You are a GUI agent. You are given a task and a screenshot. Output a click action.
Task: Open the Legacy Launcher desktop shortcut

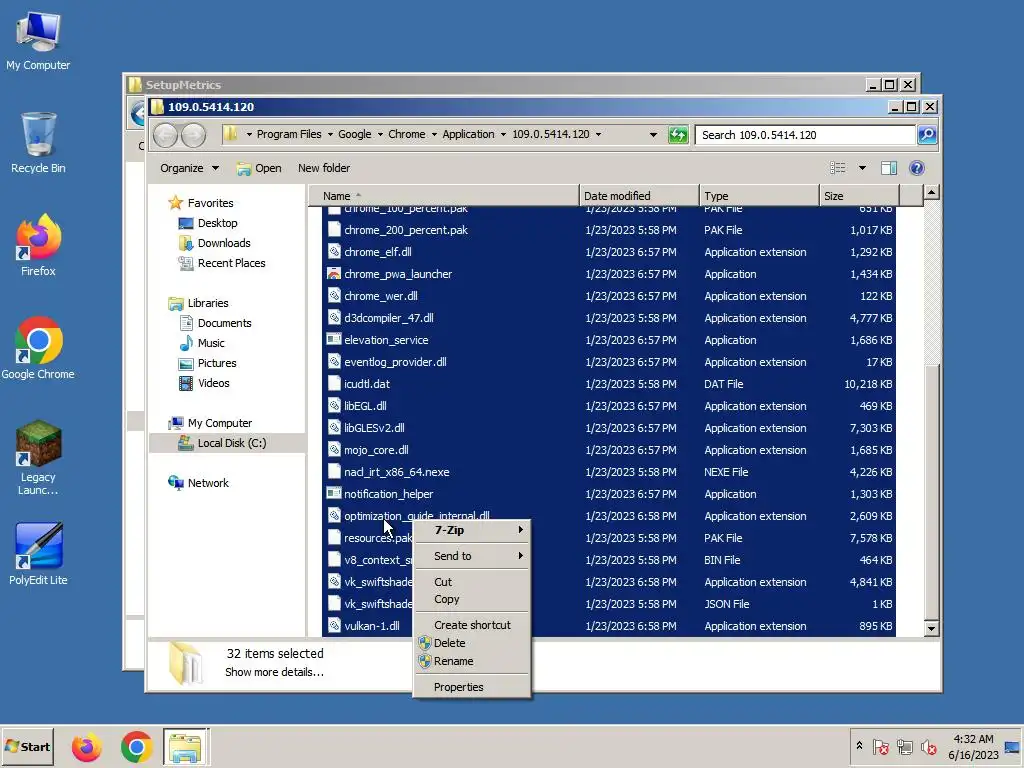[38, 457]
